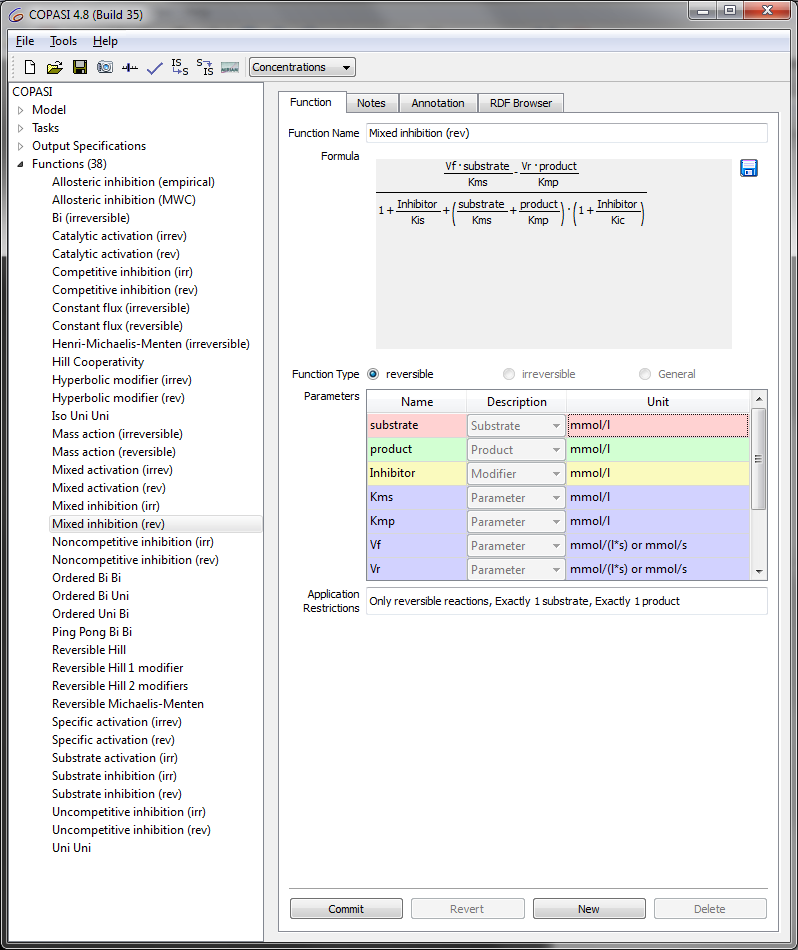
Task: Switch to the RDF Browser tab
Action: coord(521,103)
